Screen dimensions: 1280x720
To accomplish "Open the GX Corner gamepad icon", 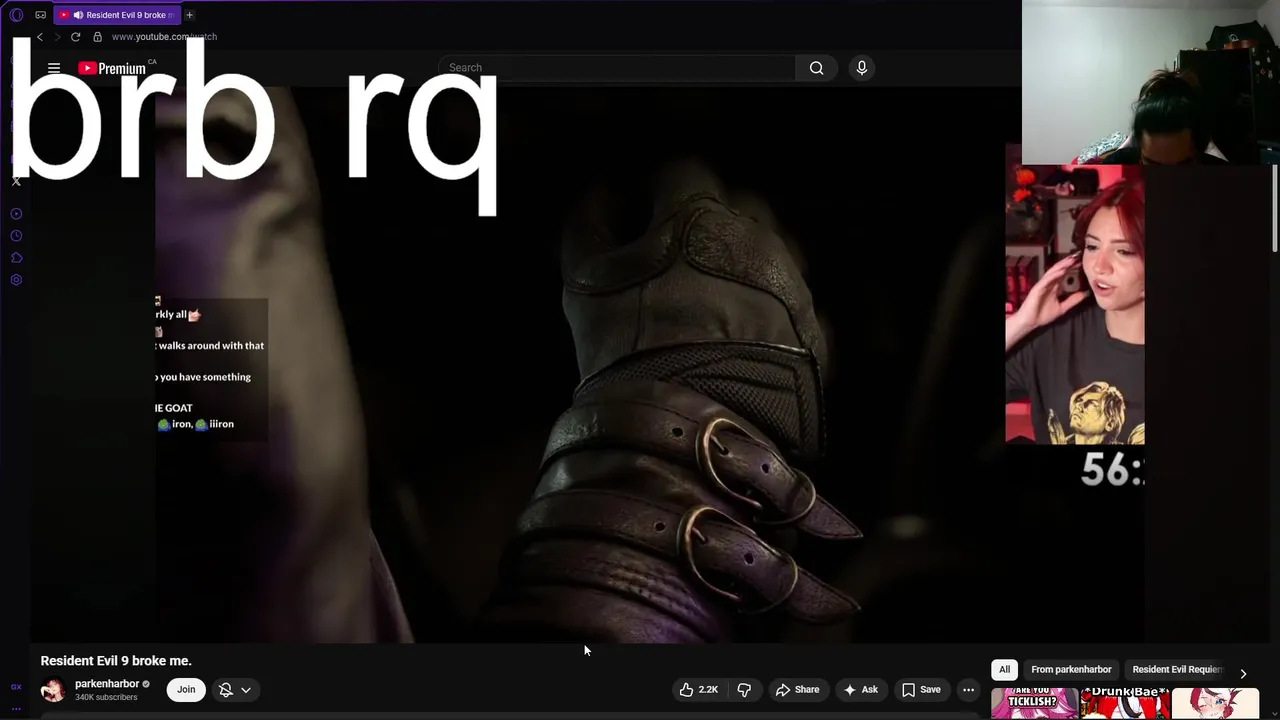I will tap(40, 15).
